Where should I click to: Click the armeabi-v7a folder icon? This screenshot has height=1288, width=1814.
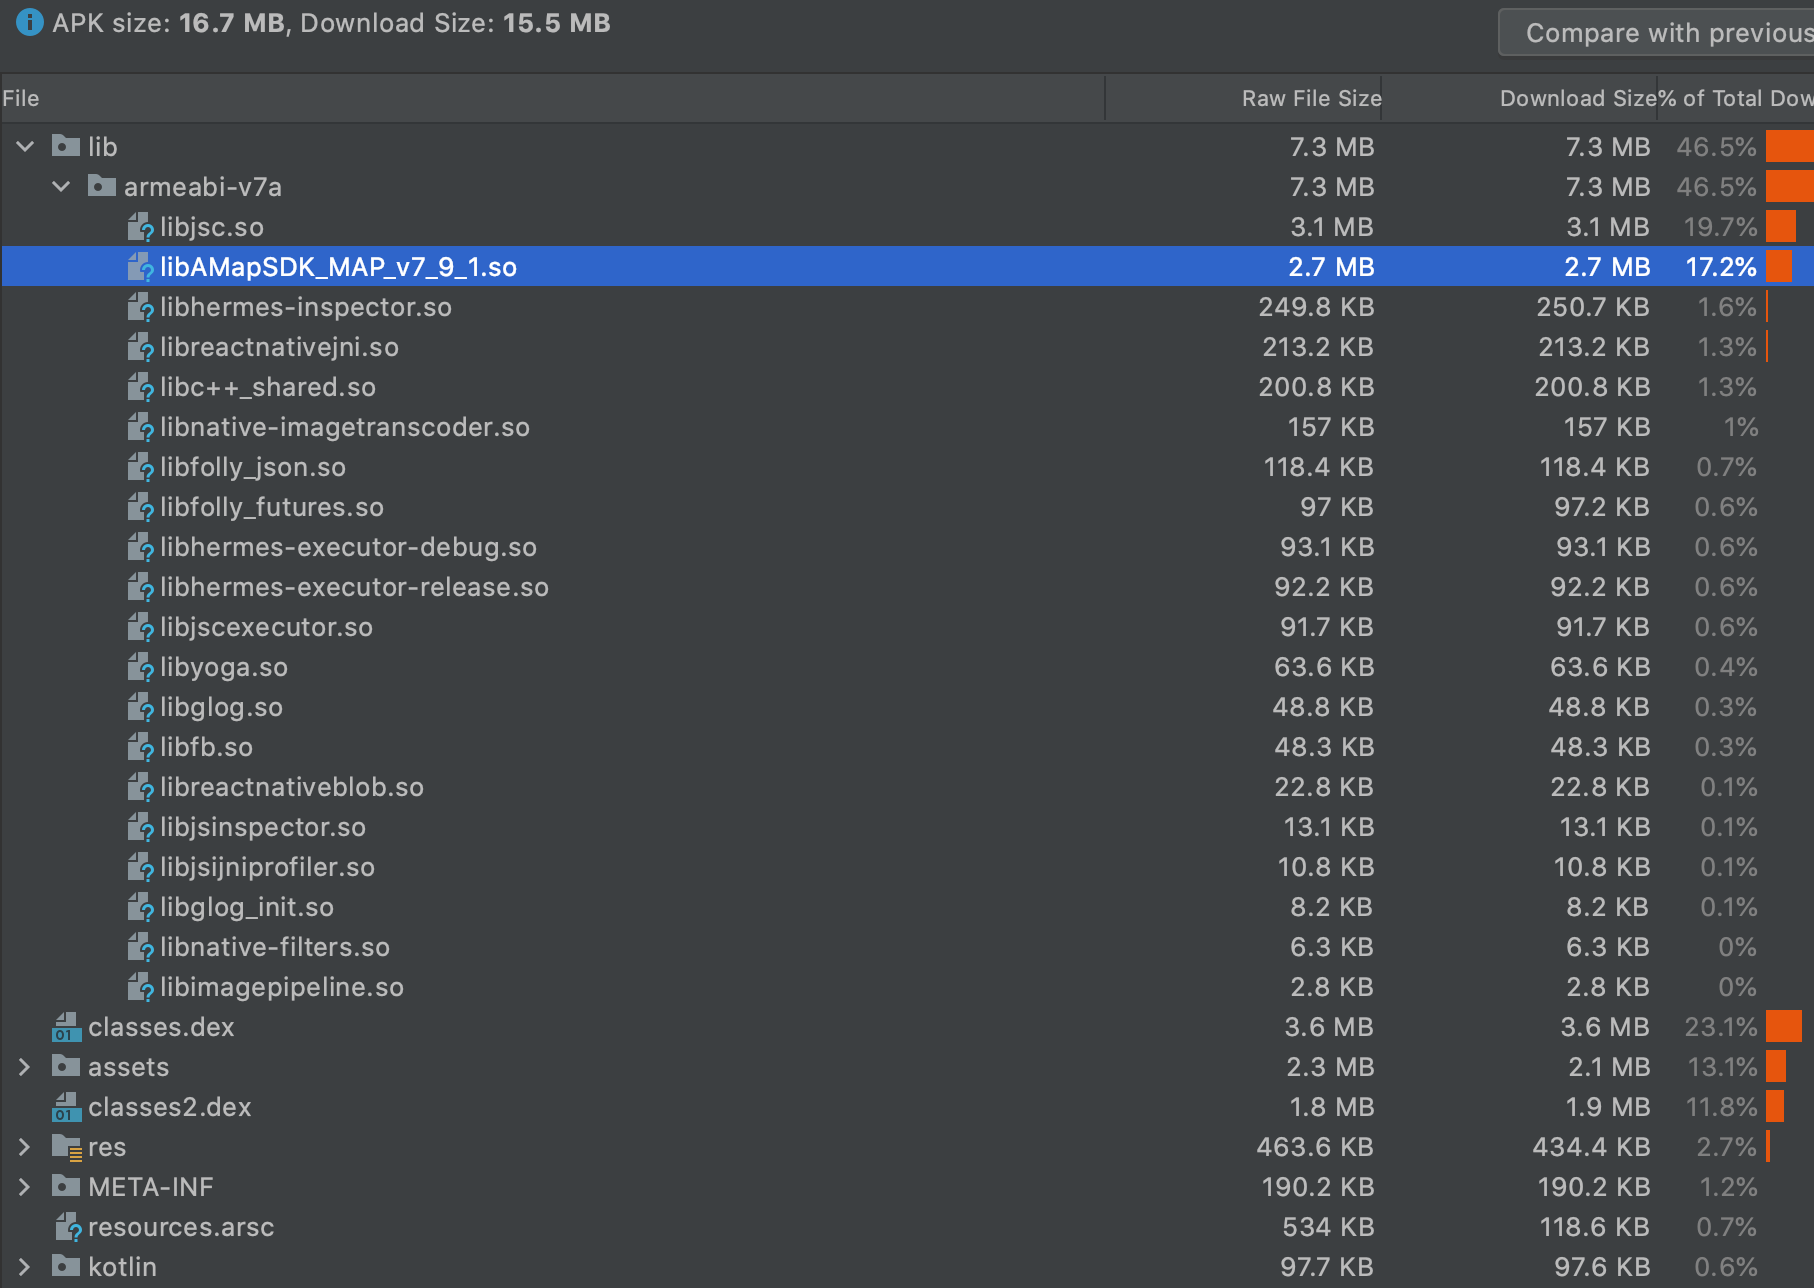coord(102,186)
